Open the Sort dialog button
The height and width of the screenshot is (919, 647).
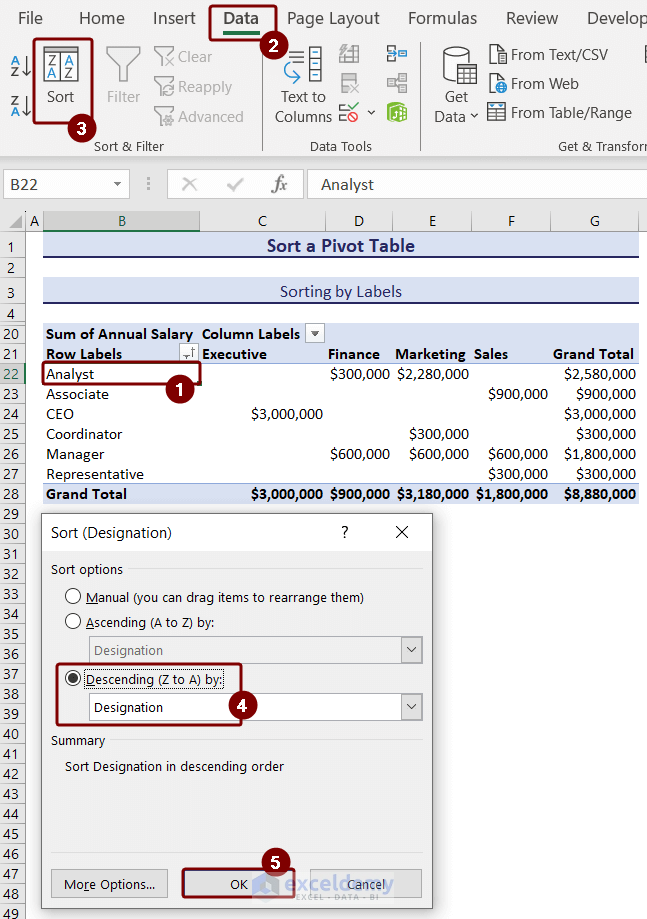pos(61,76)
